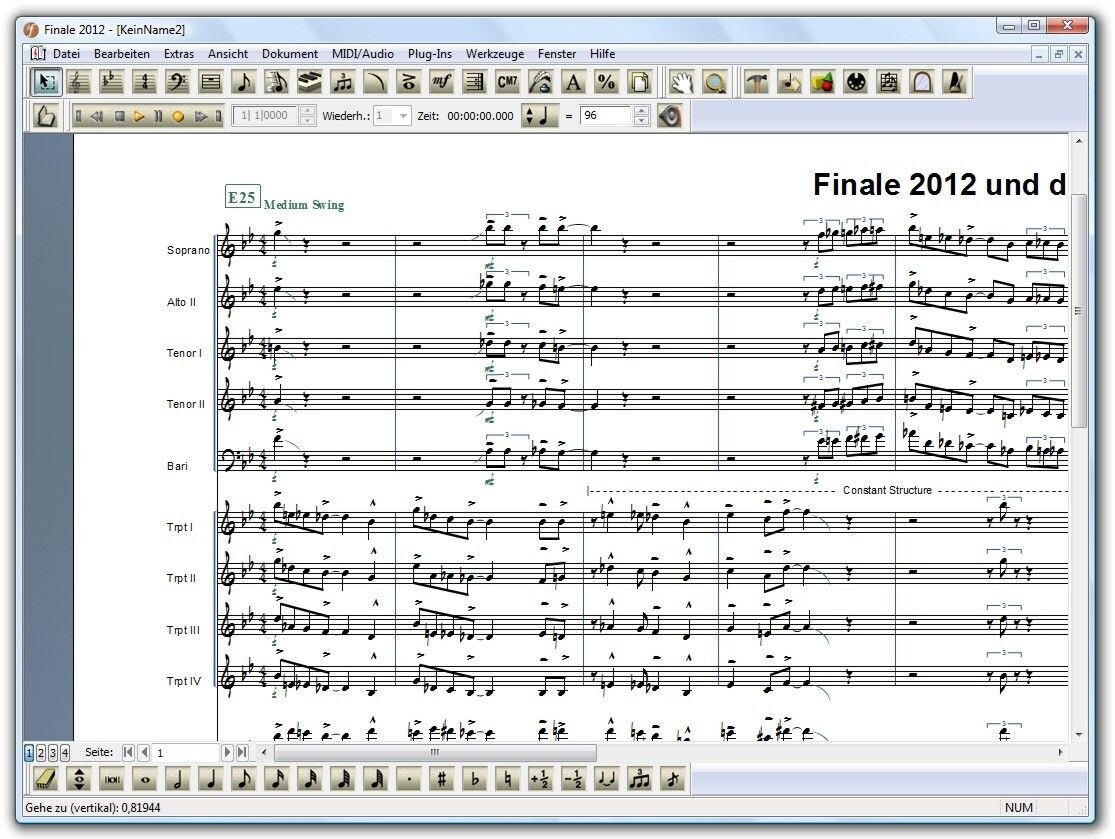Jump to the last page
Viewport: 1115px width, 839px height.
tap(242, 752)
